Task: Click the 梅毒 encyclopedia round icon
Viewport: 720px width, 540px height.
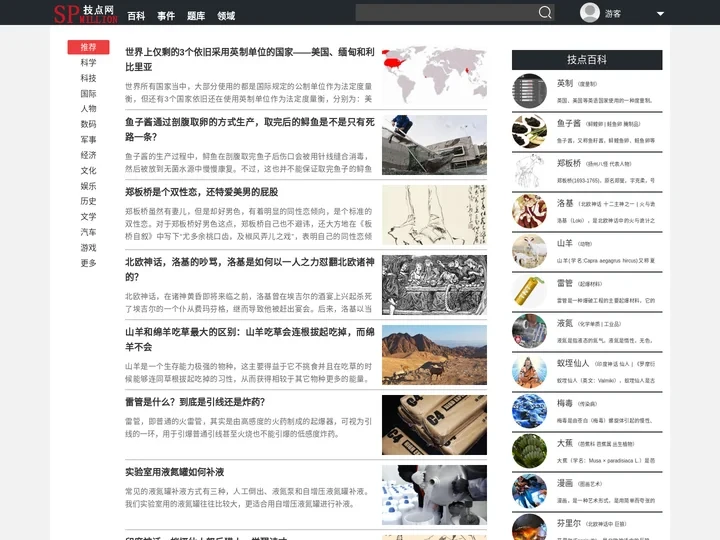Action: click(x=529, y=411)
